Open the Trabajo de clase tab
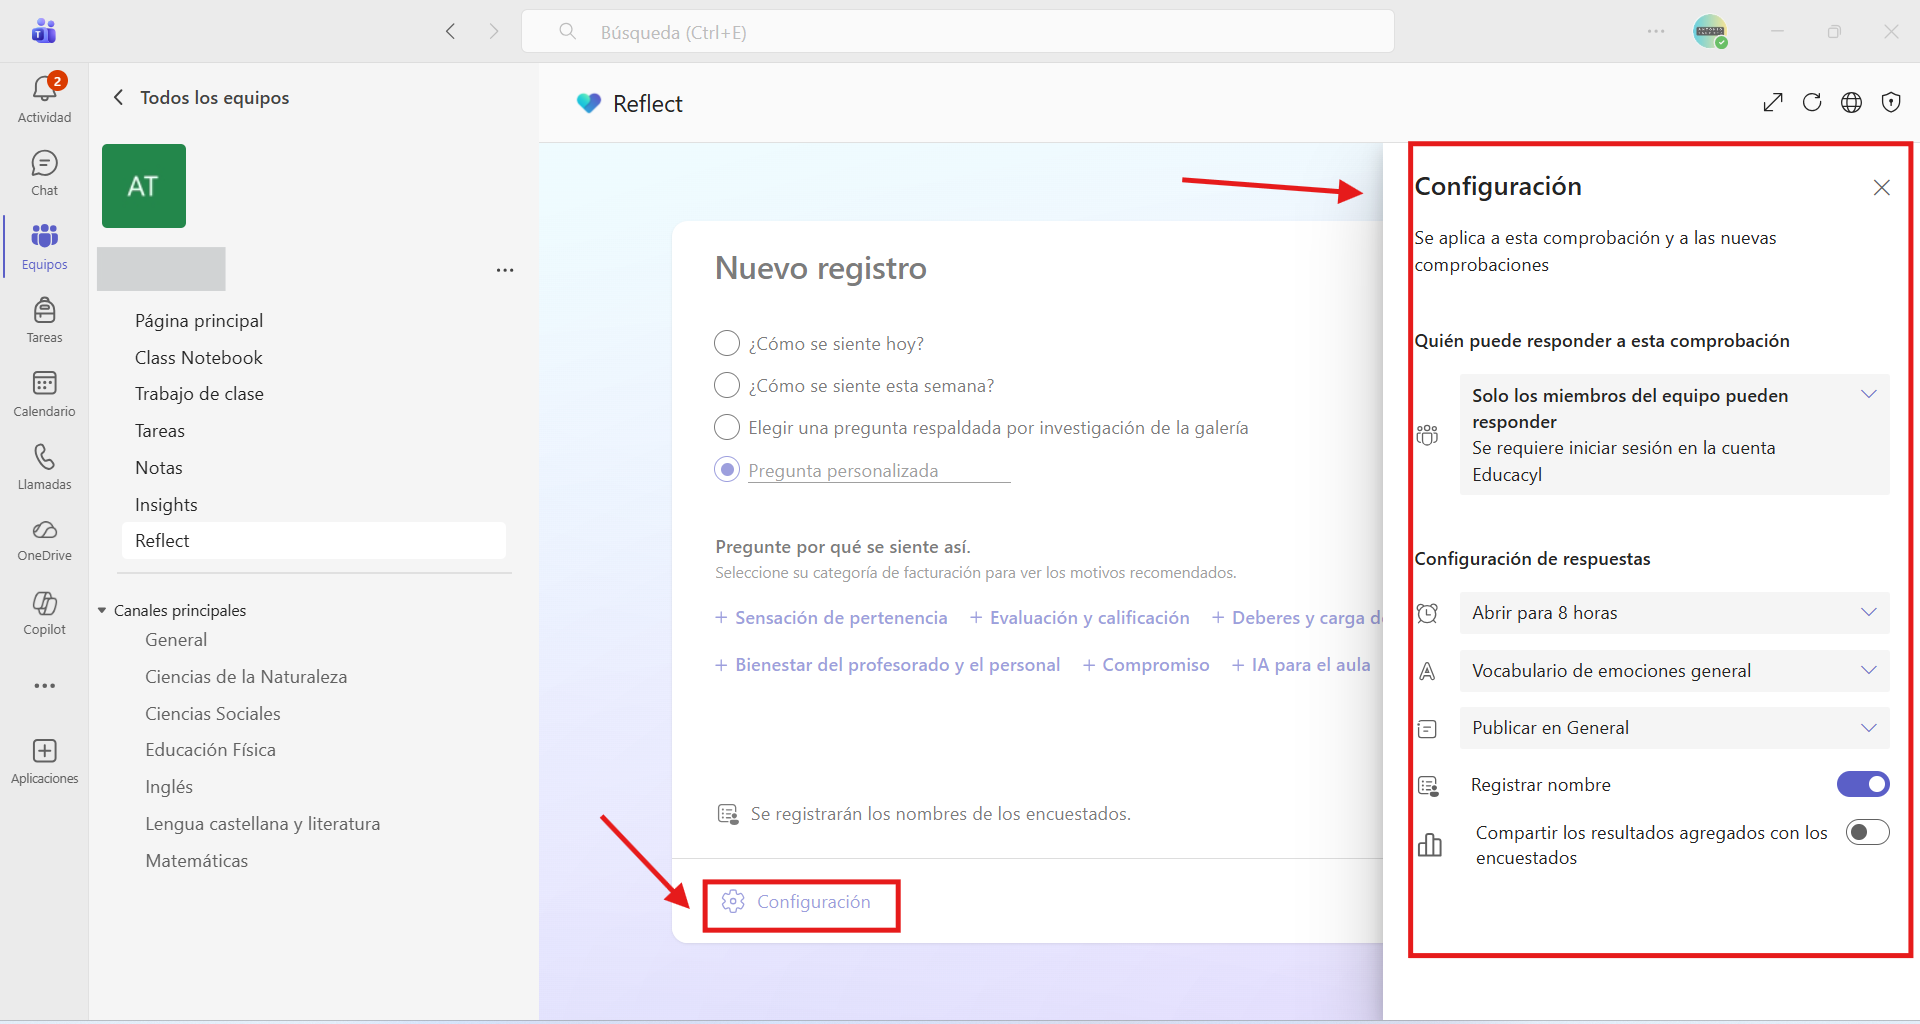Screen dimensions: 1920x1024 coord(199,394)
